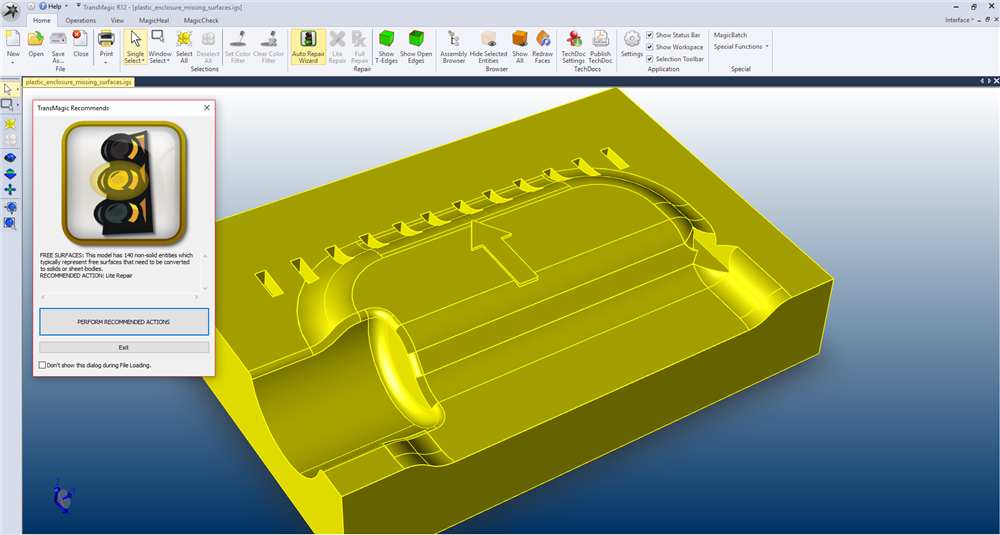Open TechDoc Settings
Screen dimensions: 1000x535
(x=573, y=46)
